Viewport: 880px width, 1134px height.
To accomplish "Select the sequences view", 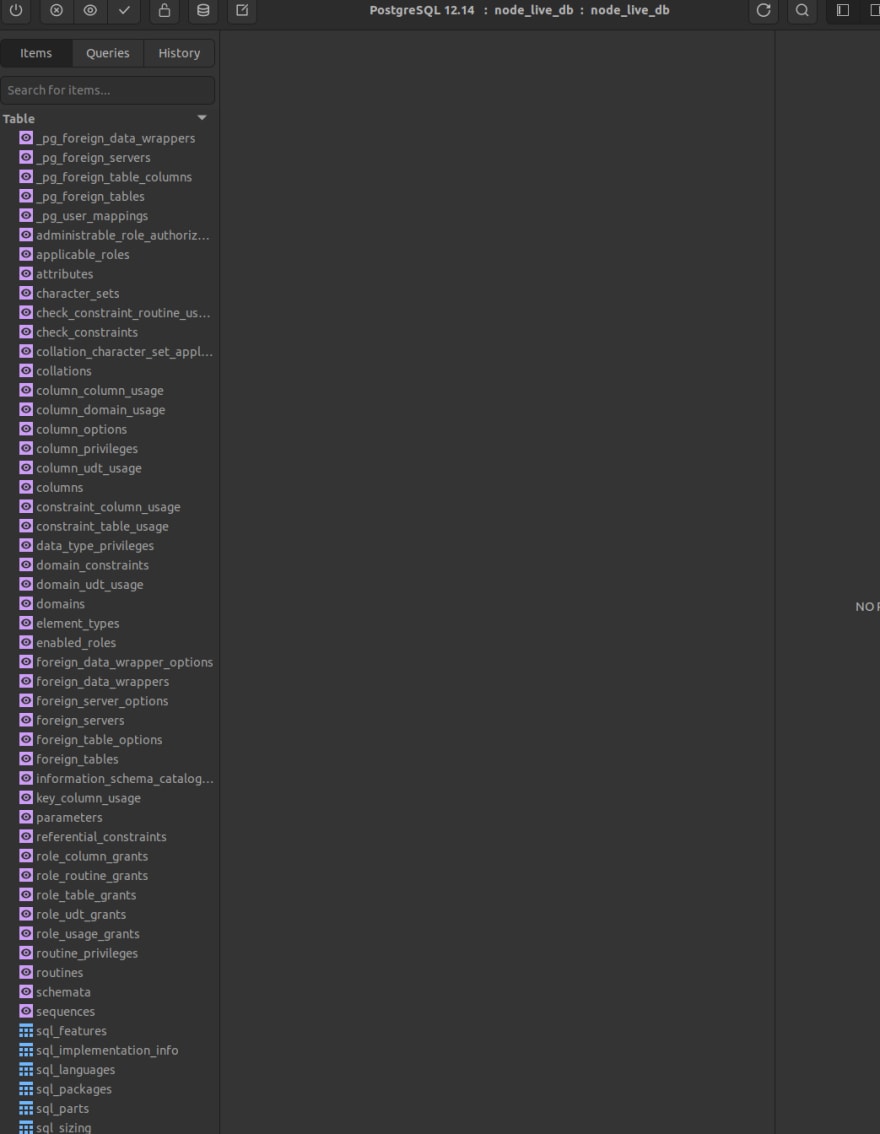I will click(66, 1012).
